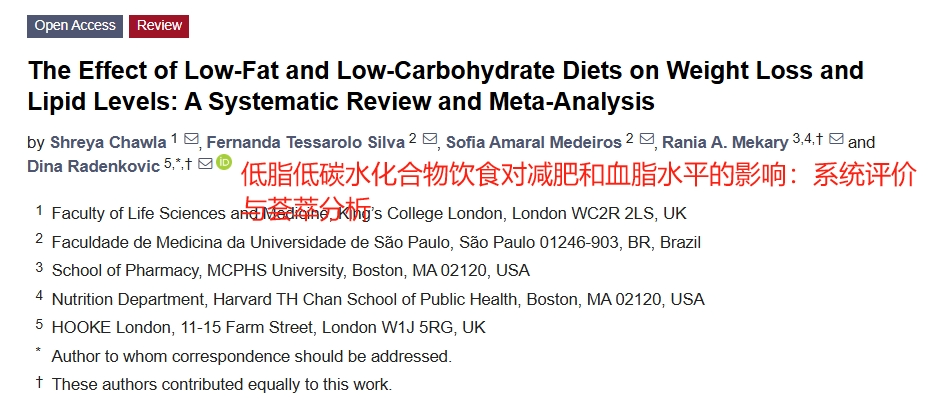946x412 pixels.
Task: Click envelope icon after Rania A. Mekary
Action: 836,139
